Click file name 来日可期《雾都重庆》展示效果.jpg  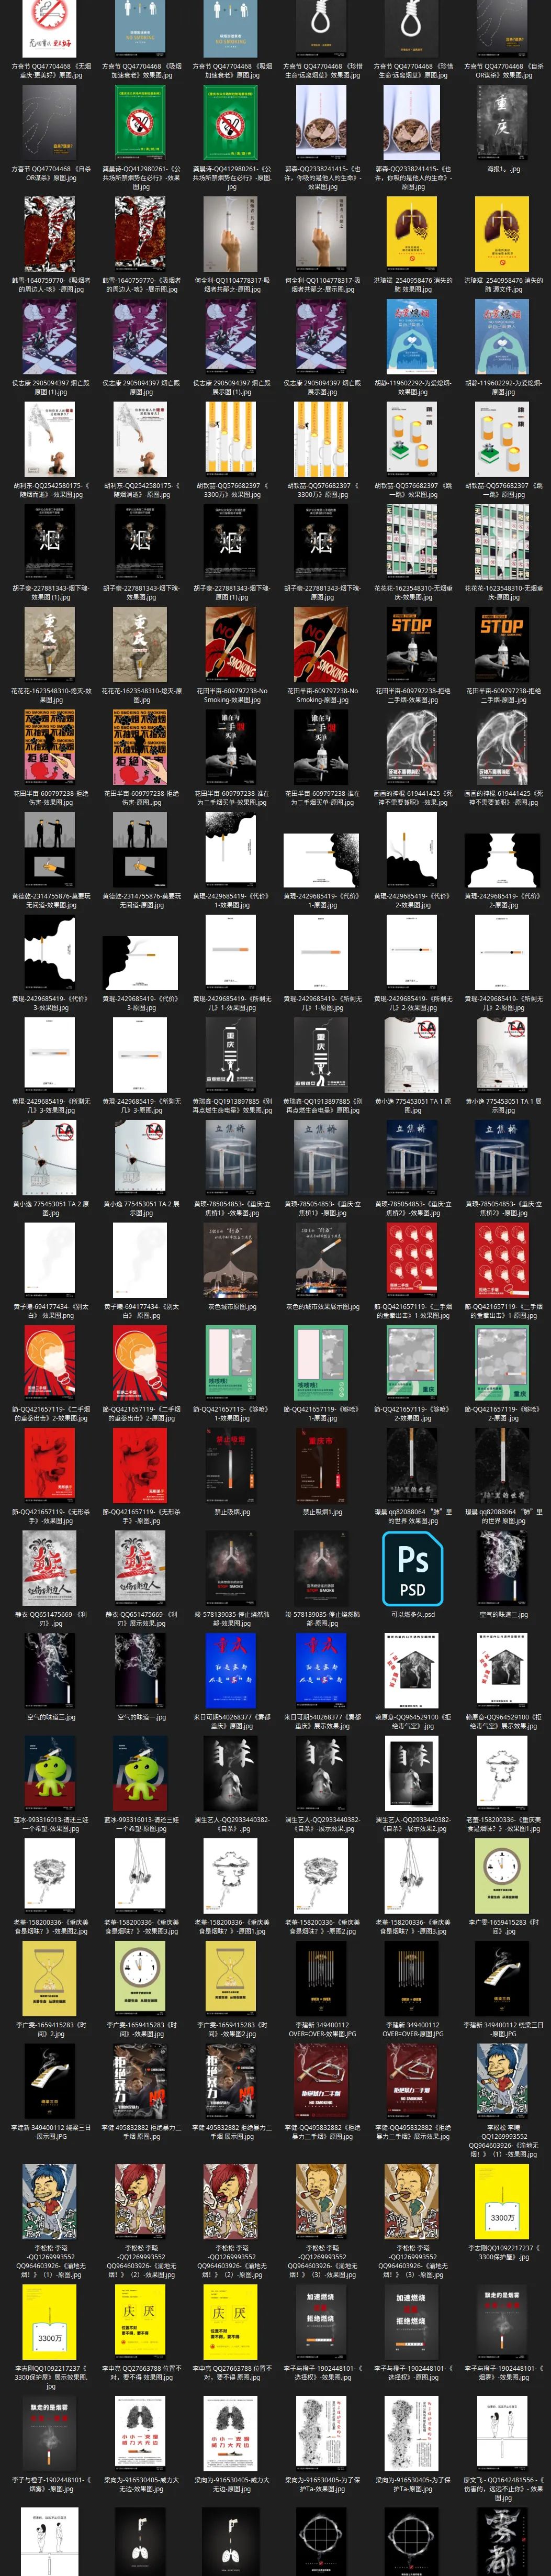click(322, 1721)
